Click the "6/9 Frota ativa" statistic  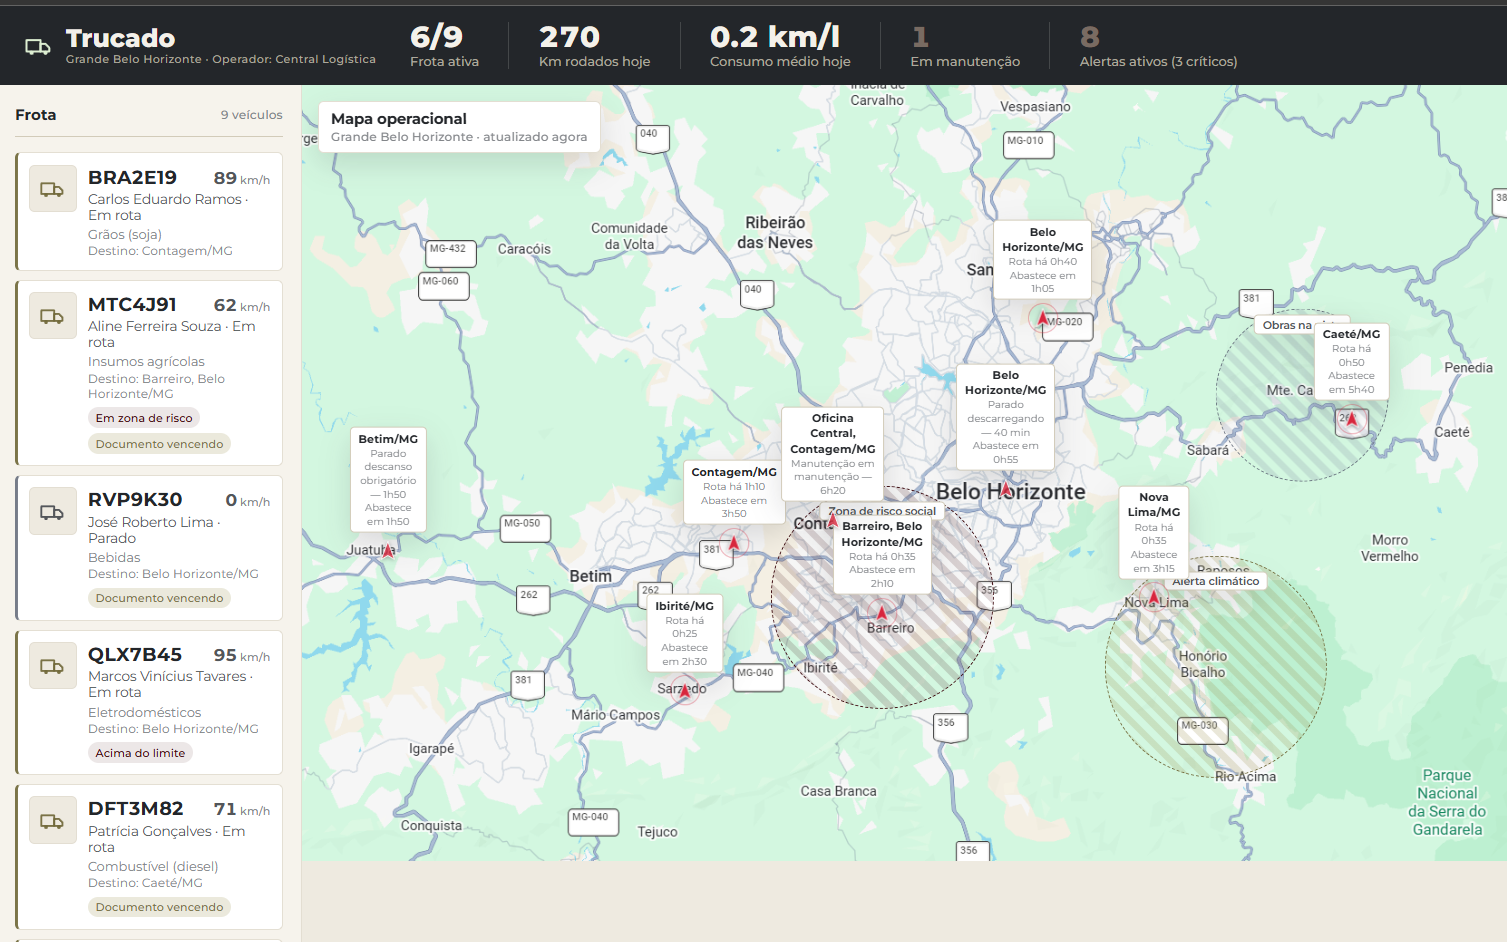444,46
